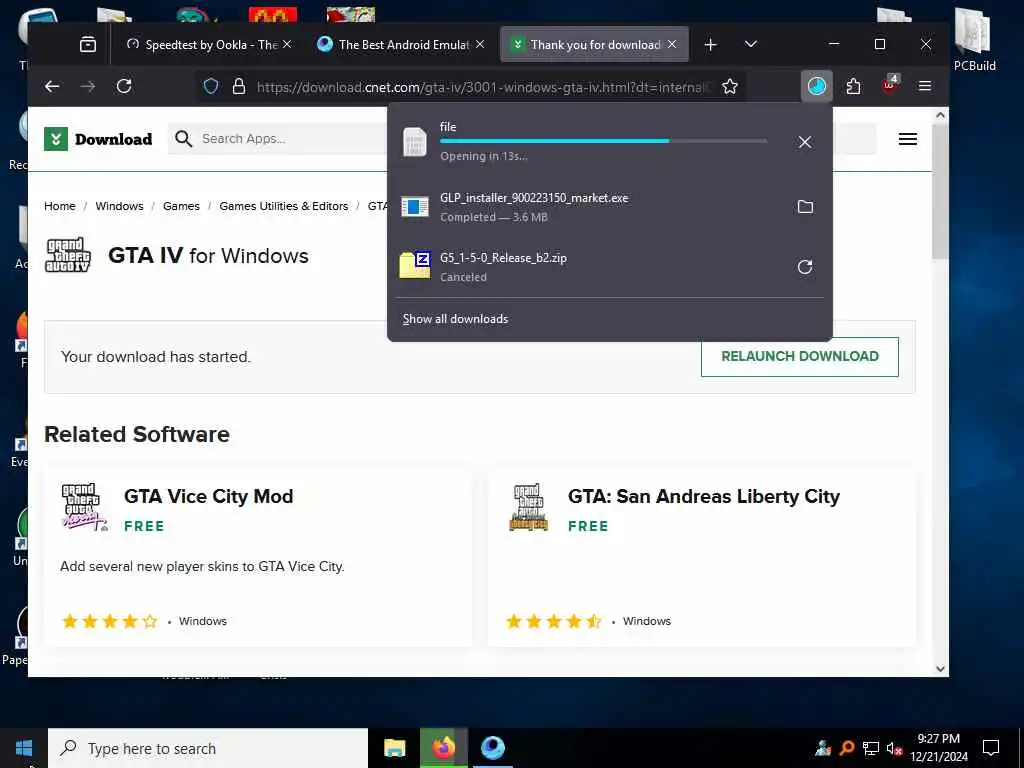Open GTA: San Andreas Liberty City title
The width and height of the screenshot is (1024, 768).
703,496
